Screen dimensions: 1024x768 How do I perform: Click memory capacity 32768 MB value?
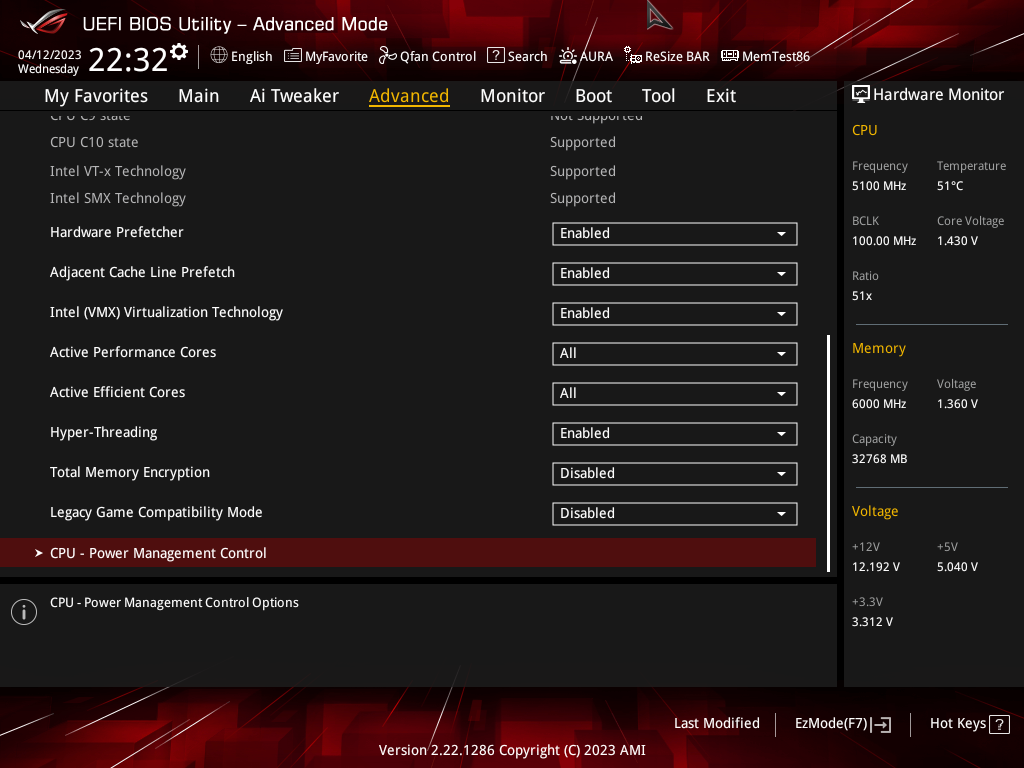tap(880, 459)
